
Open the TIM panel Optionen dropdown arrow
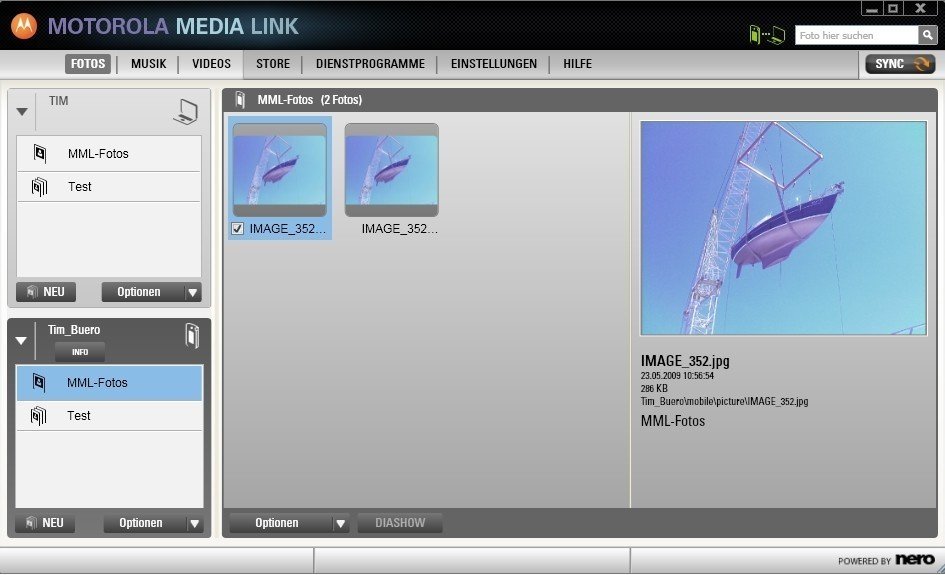(x=192, y=292)
